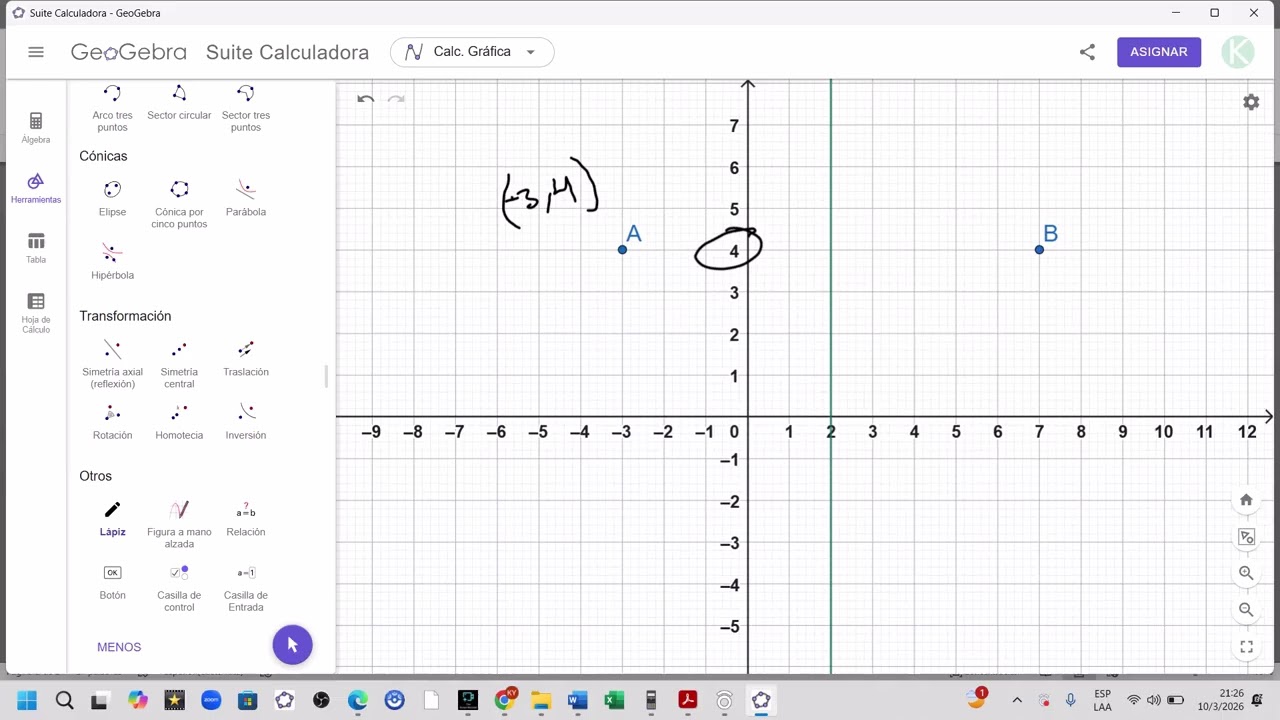Viewport: 1280px width, 720px height.
Task: Undo the last action
Action: pyautogui.click(x=366, y=99)
